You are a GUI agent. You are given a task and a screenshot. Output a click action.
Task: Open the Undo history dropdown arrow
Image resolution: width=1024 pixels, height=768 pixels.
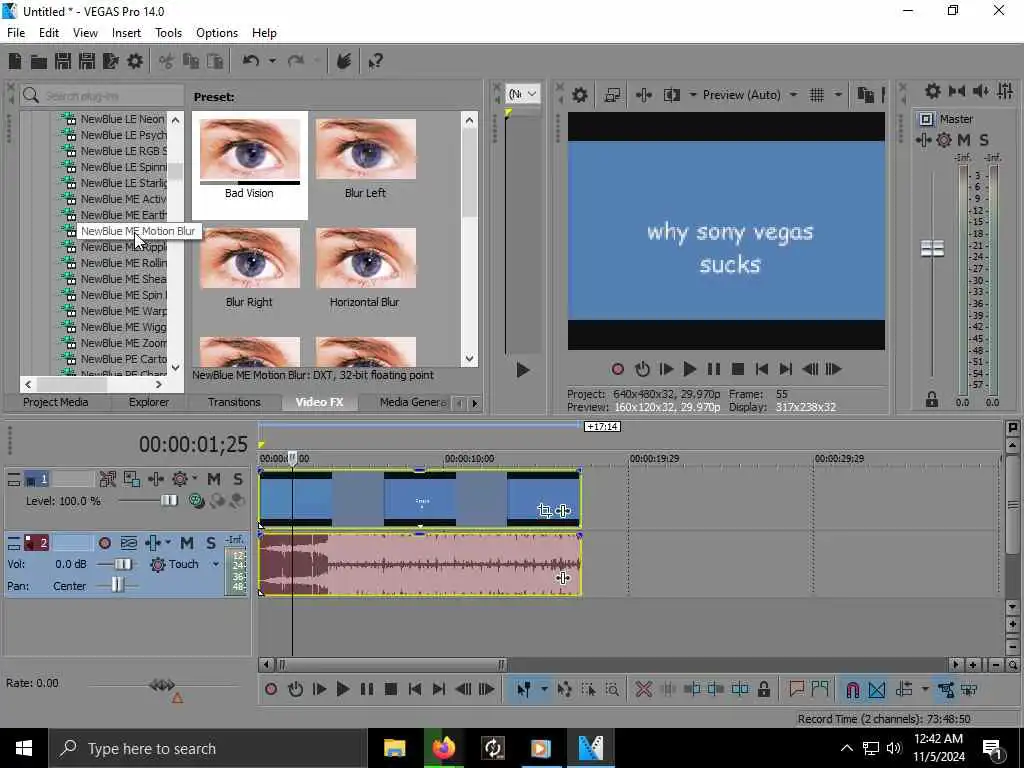click(272, 61)
